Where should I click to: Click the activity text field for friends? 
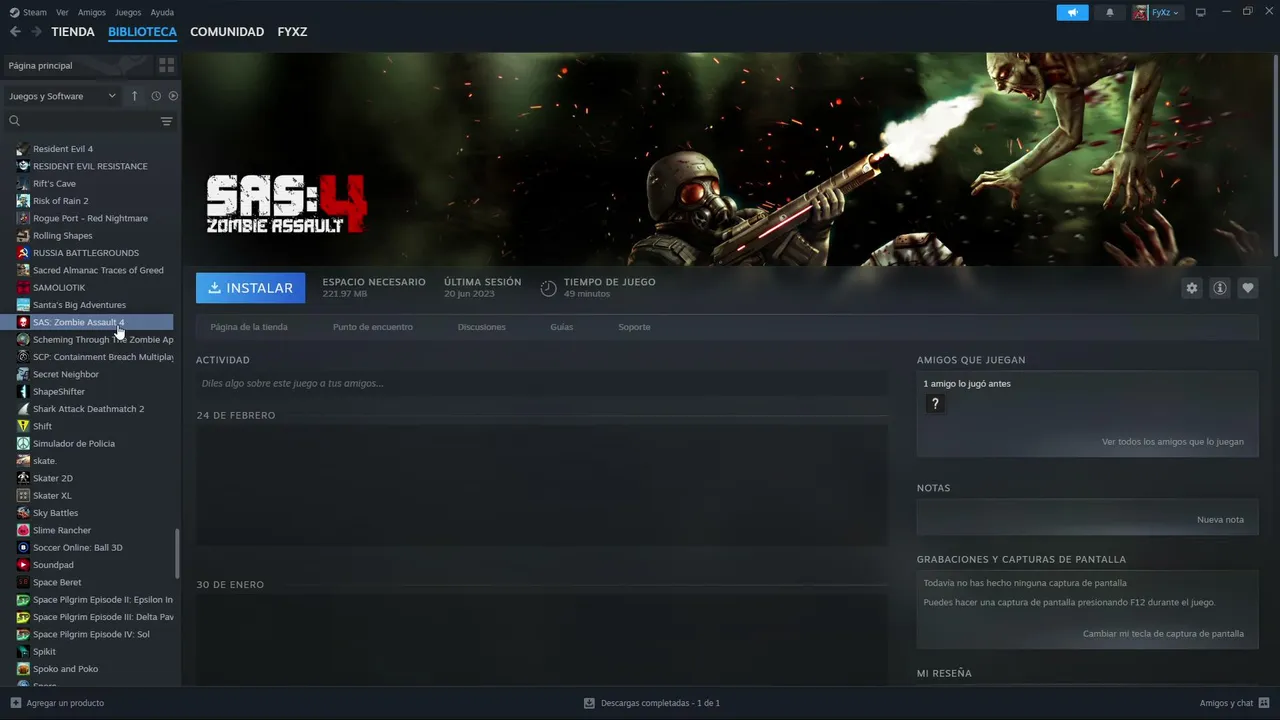click(x=542, y=383)
